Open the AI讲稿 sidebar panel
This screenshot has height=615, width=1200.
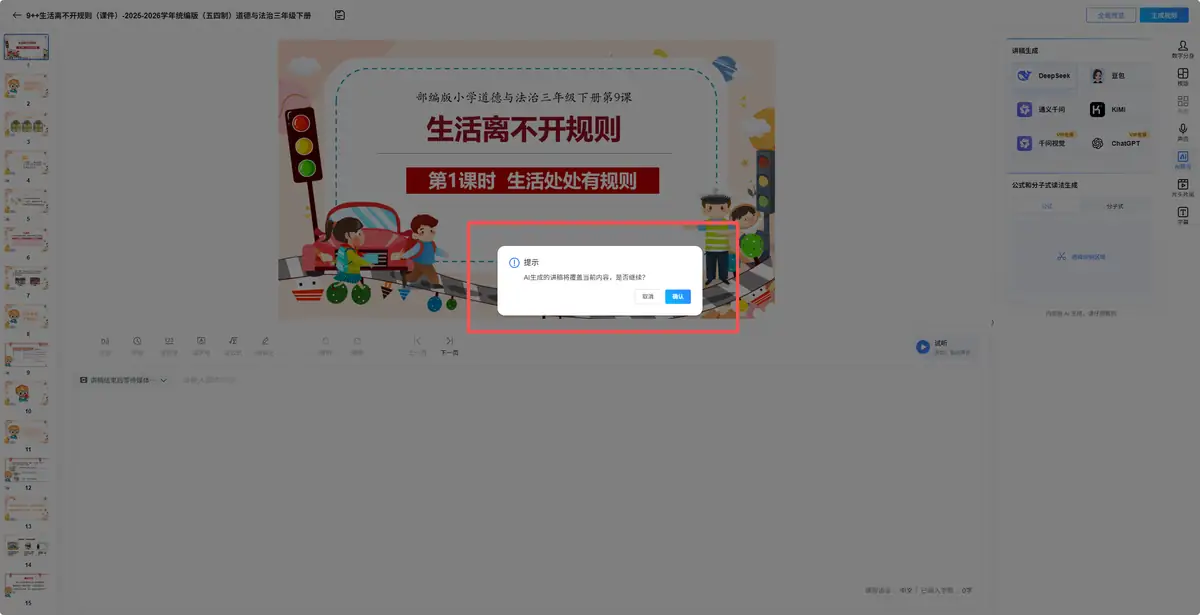coord(1183,160)
